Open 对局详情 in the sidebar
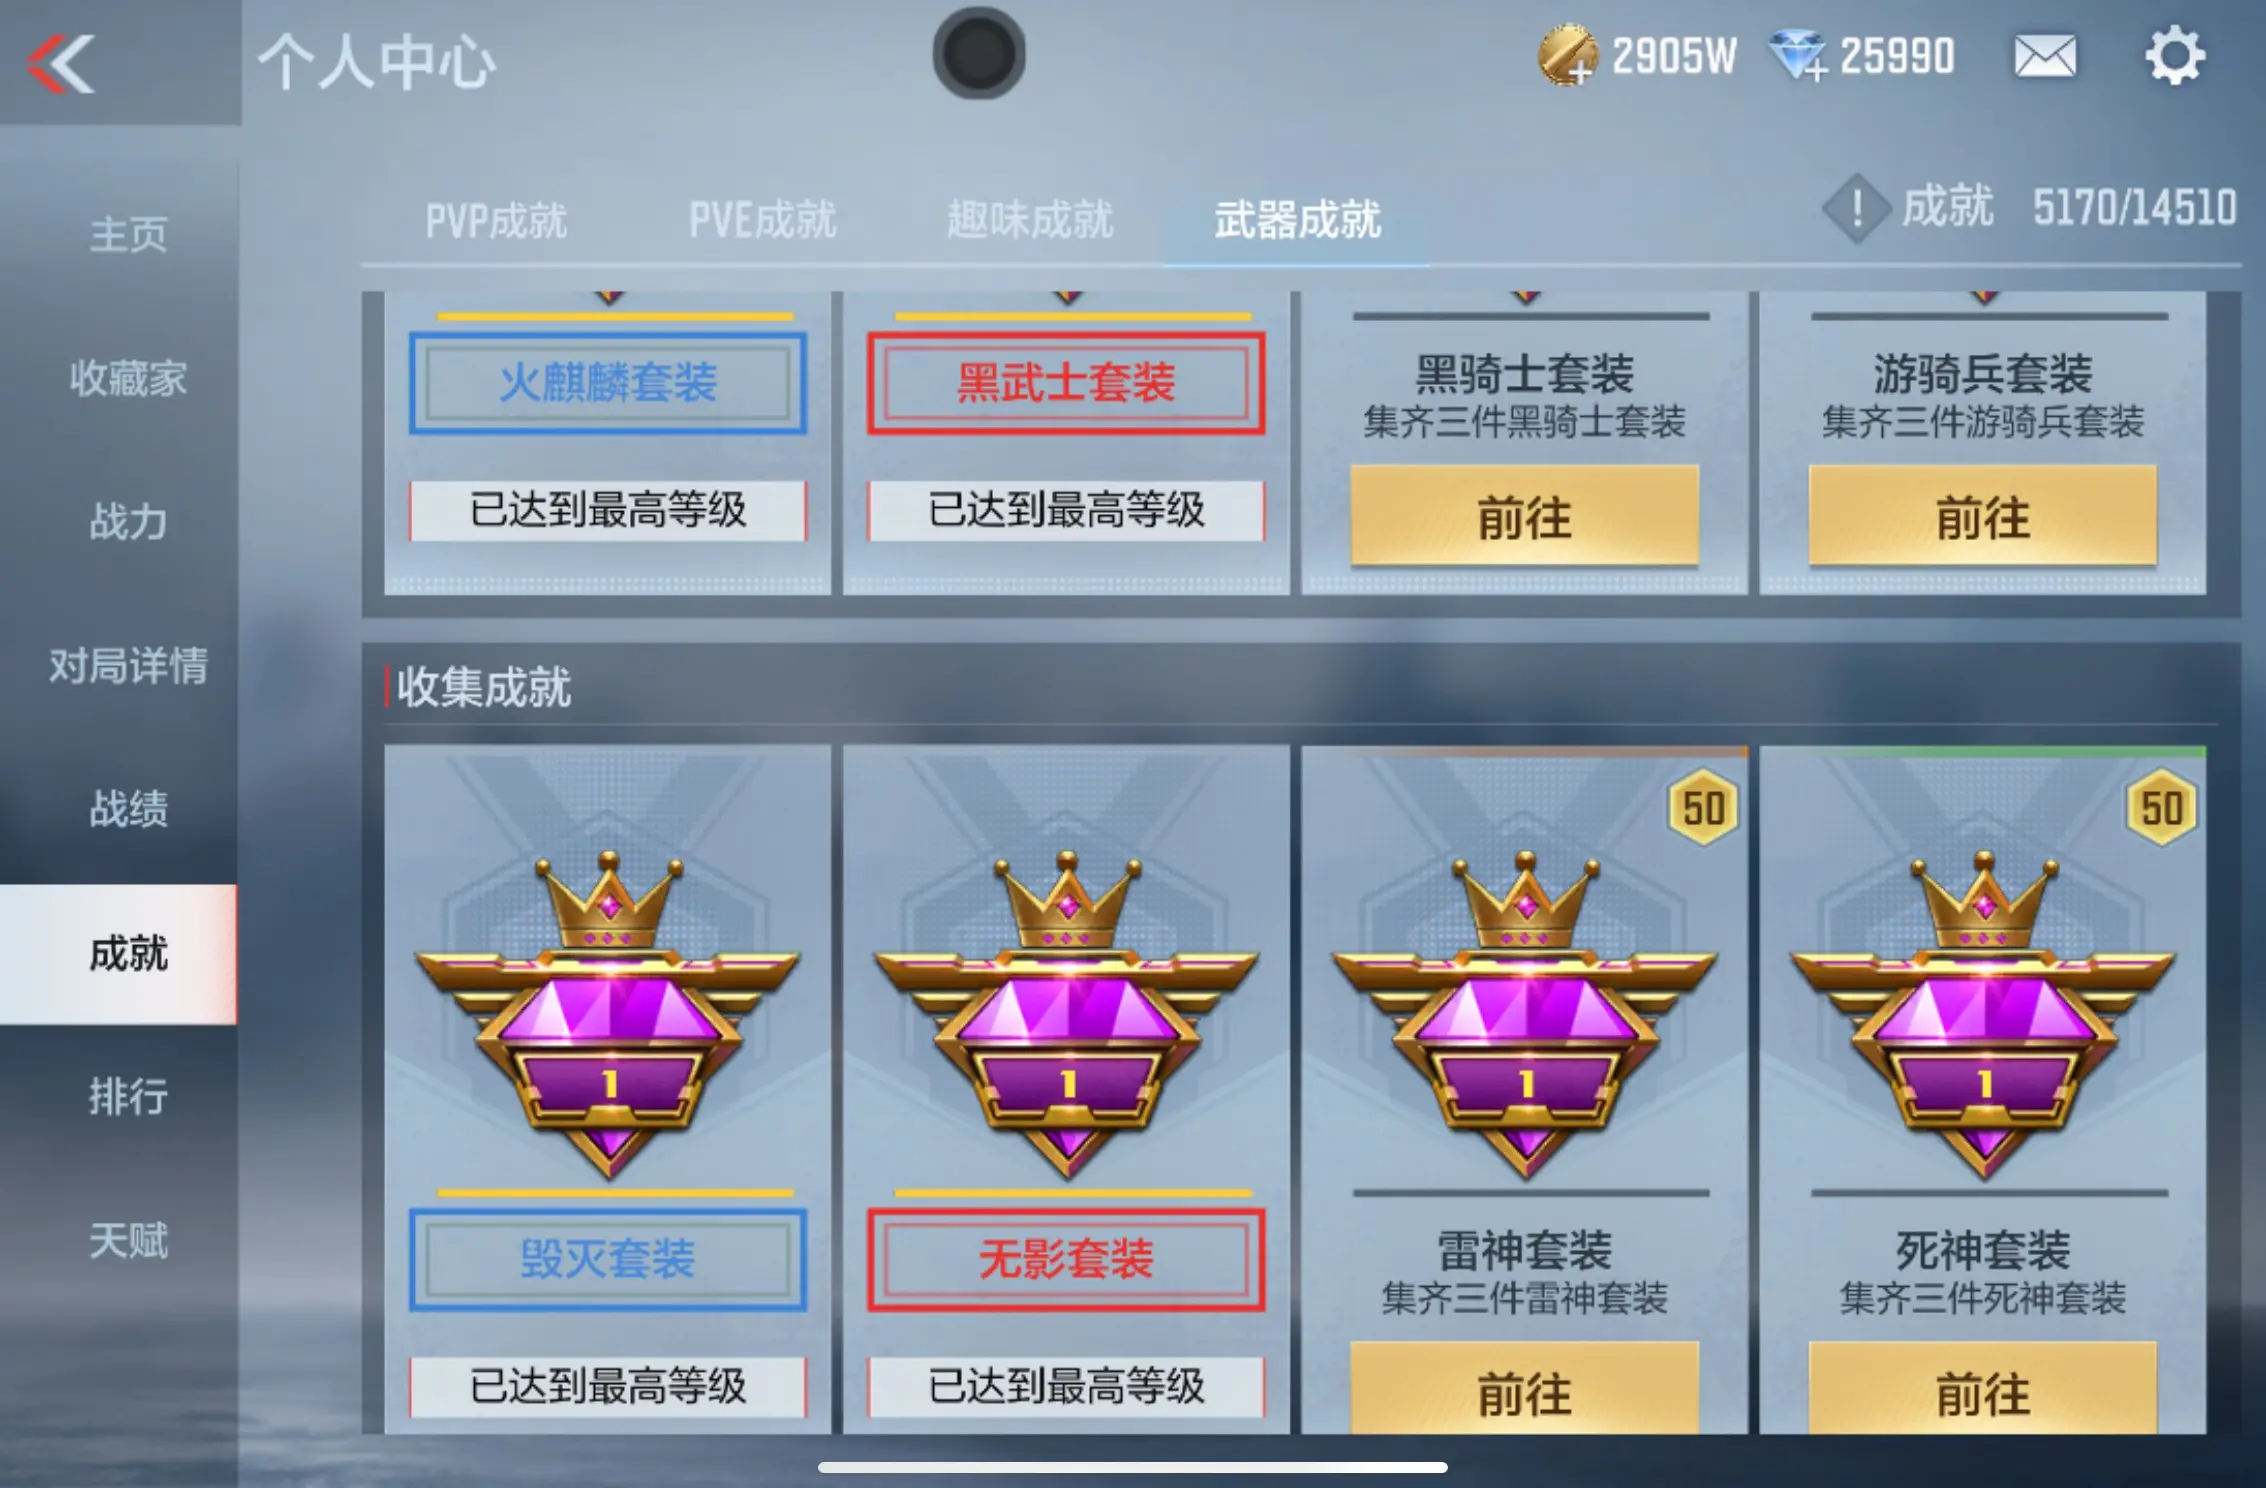Screen dimensions: 2266x1488 128,665
